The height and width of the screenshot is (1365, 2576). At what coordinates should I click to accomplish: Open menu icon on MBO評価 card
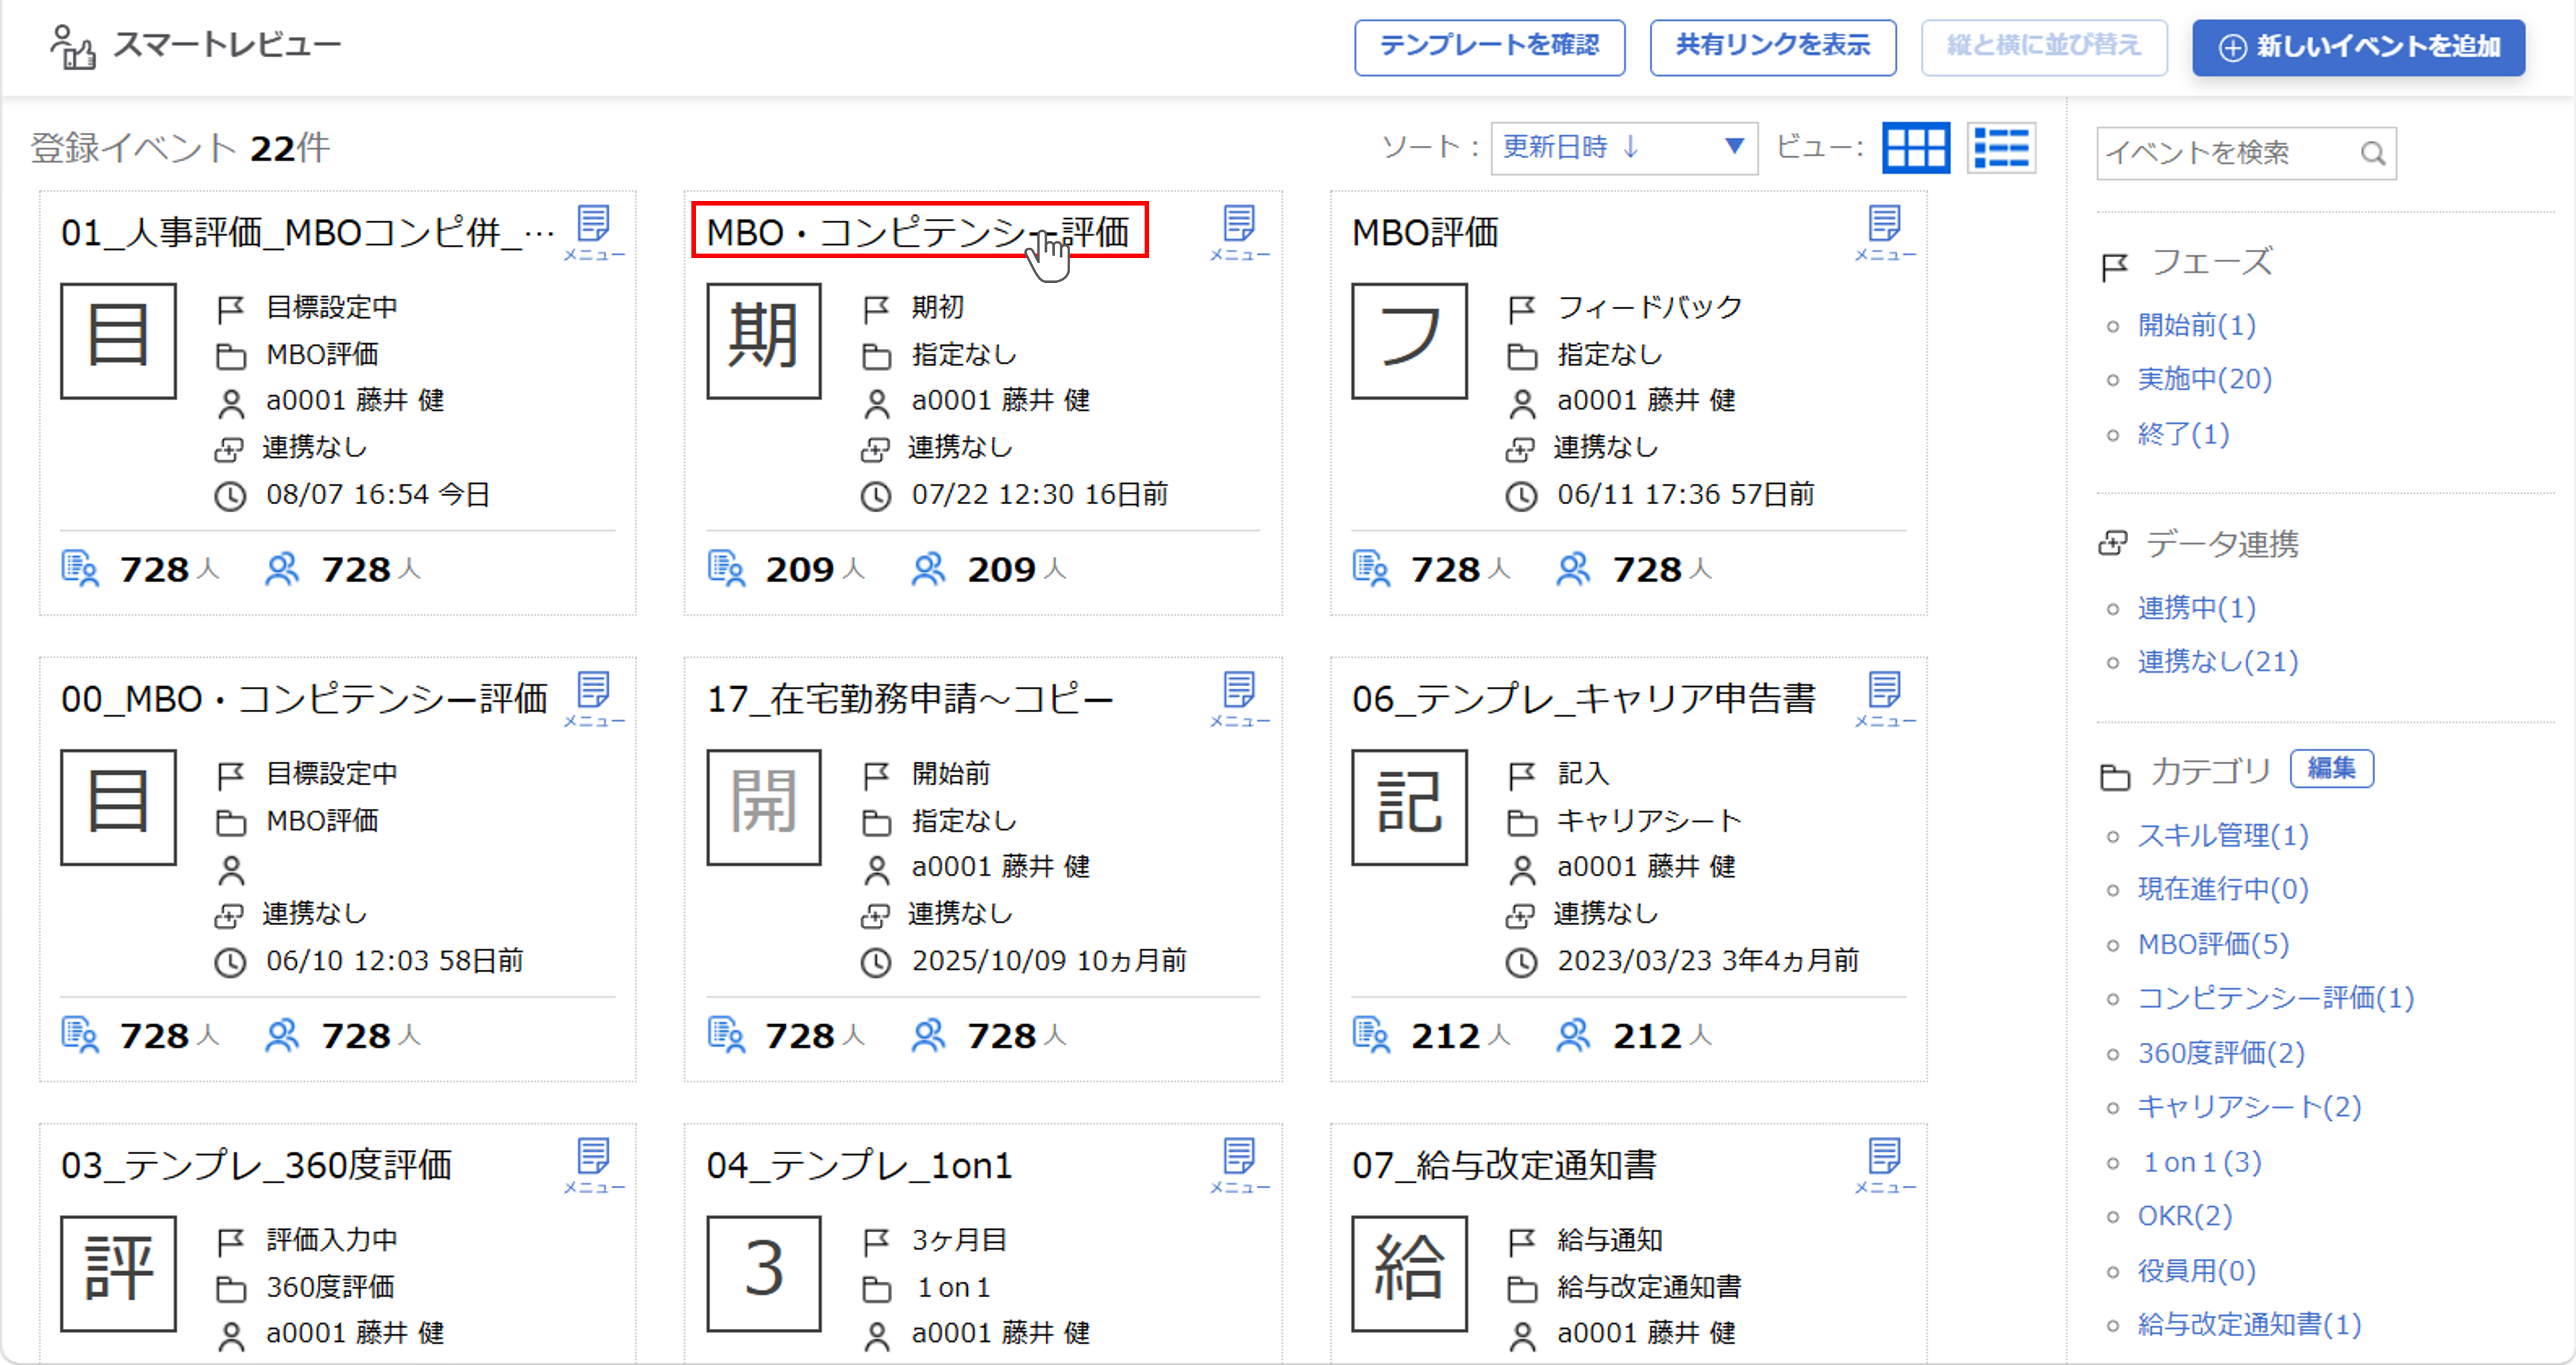[x=1885, y=232]
